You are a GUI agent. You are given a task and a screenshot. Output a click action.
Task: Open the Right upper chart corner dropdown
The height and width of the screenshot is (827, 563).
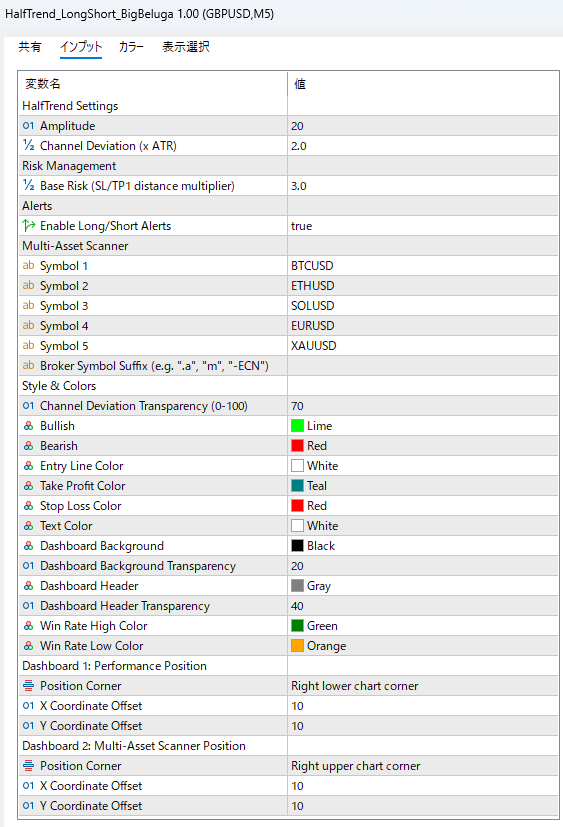coord(423,766)
